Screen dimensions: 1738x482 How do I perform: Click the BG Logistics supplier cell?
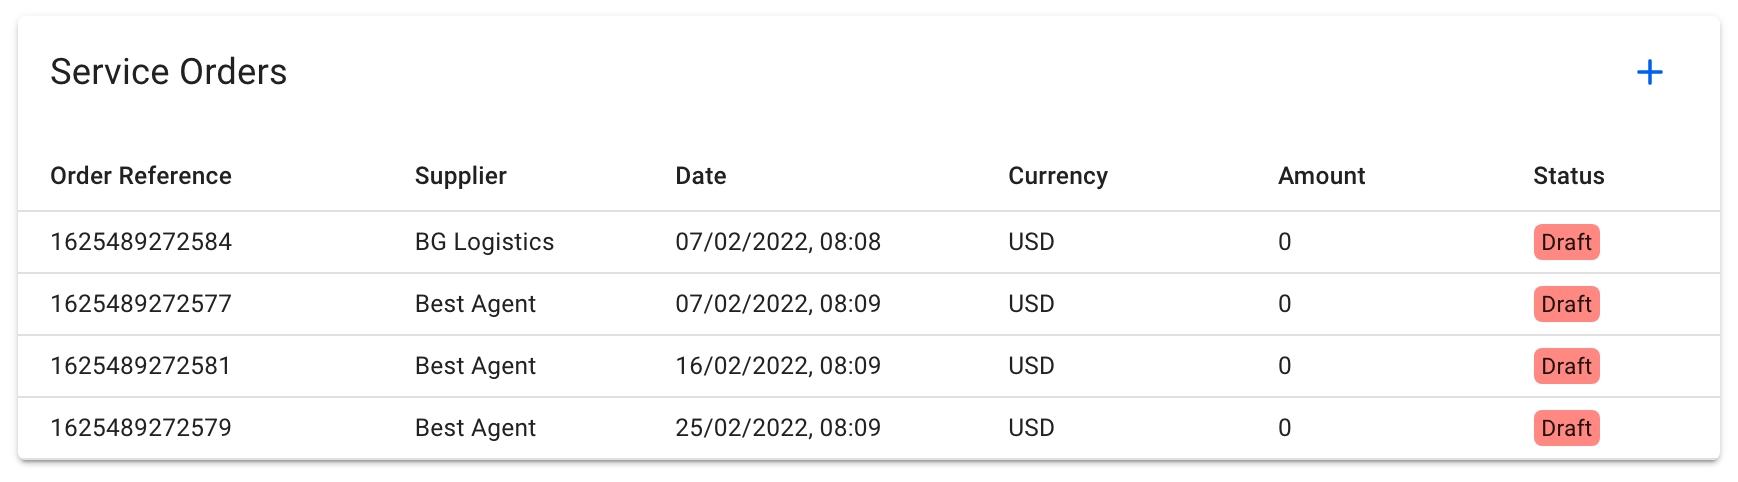[484, 242]
